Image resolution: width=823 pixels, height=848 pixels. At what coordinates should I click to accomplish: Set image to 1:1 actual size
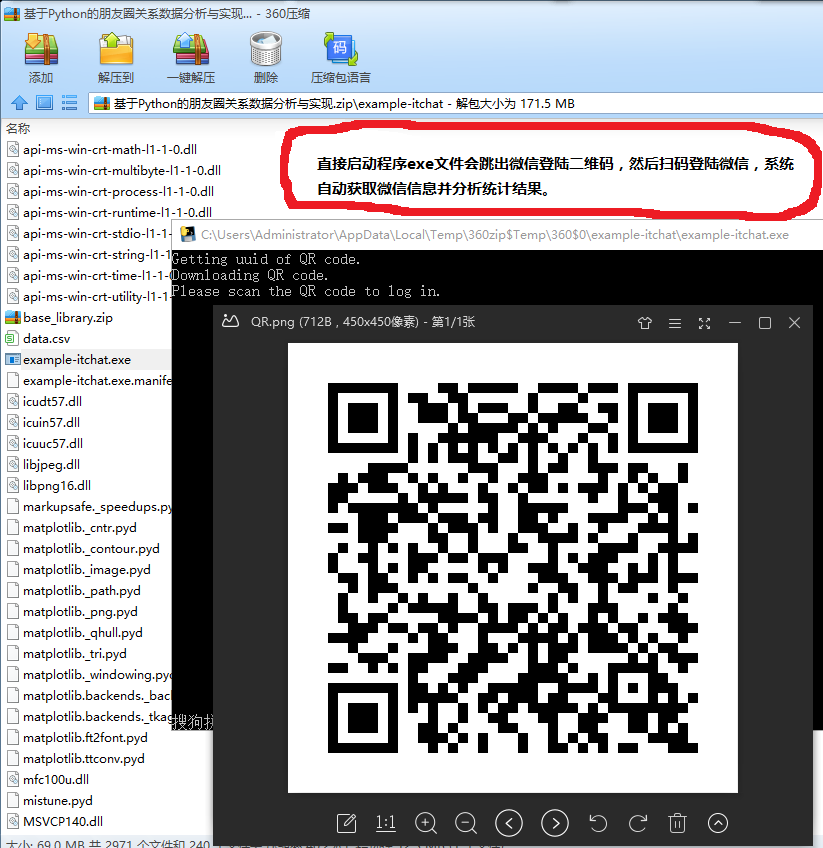click(386, 823)
